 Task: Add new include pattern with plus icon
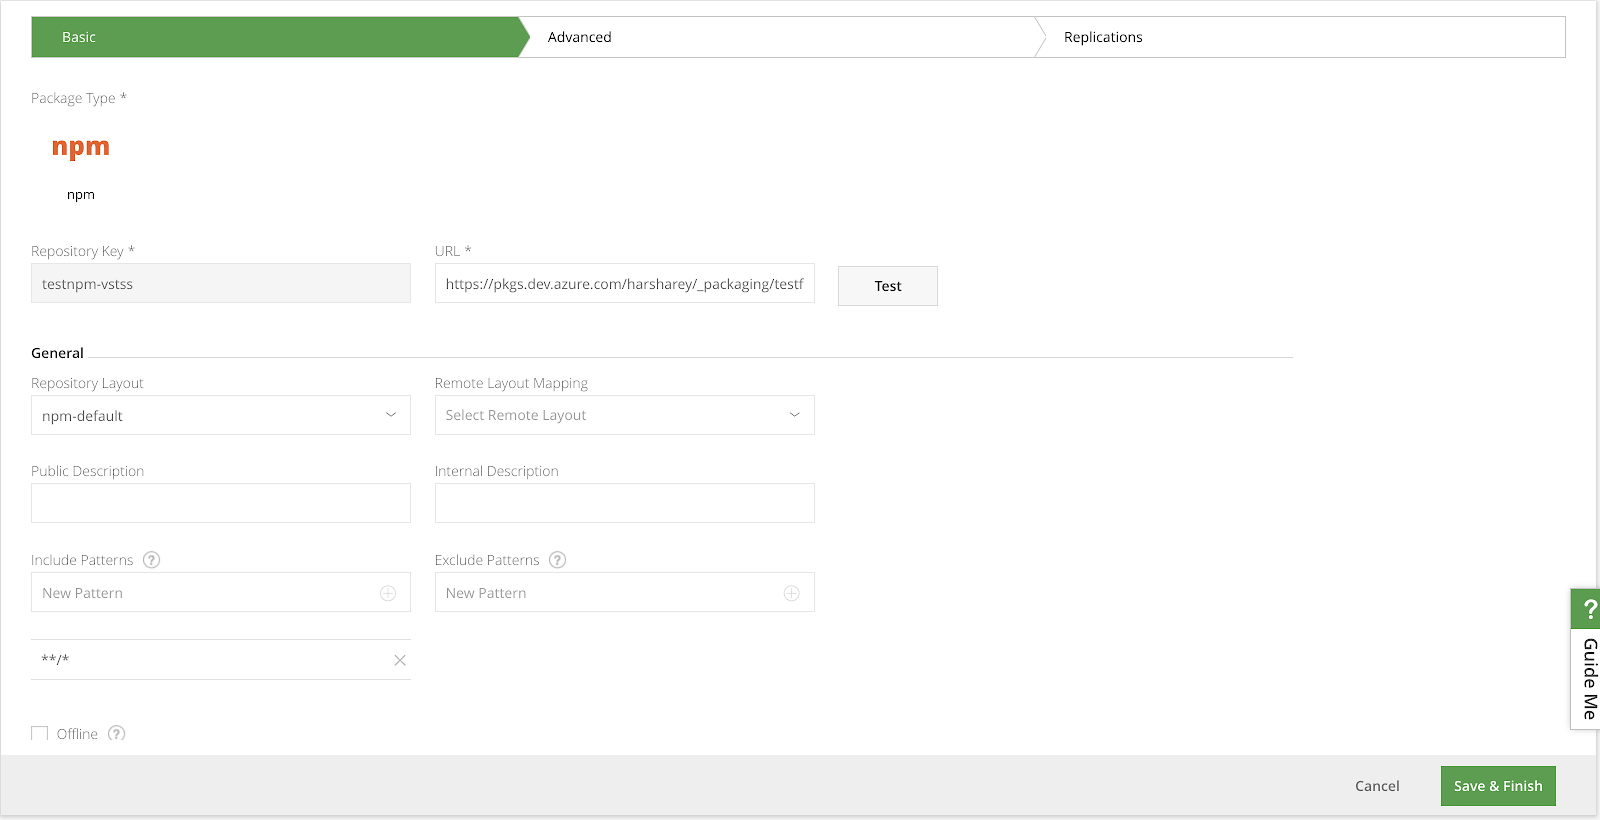[388, 593]
